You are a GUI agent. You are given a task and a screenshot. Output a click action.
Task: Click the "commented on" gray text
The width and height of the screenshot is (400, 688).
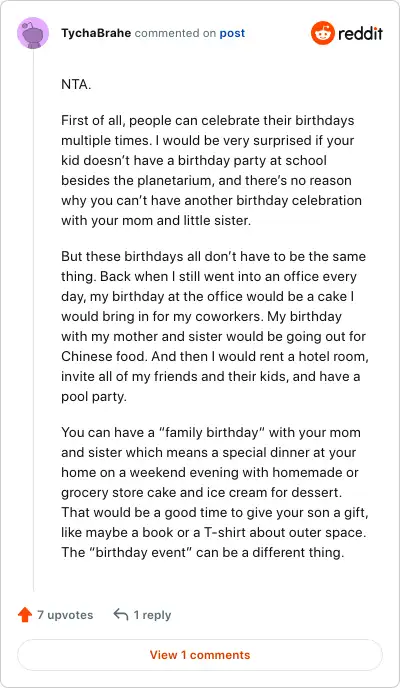pyautogui.click(x=175, y=33)
